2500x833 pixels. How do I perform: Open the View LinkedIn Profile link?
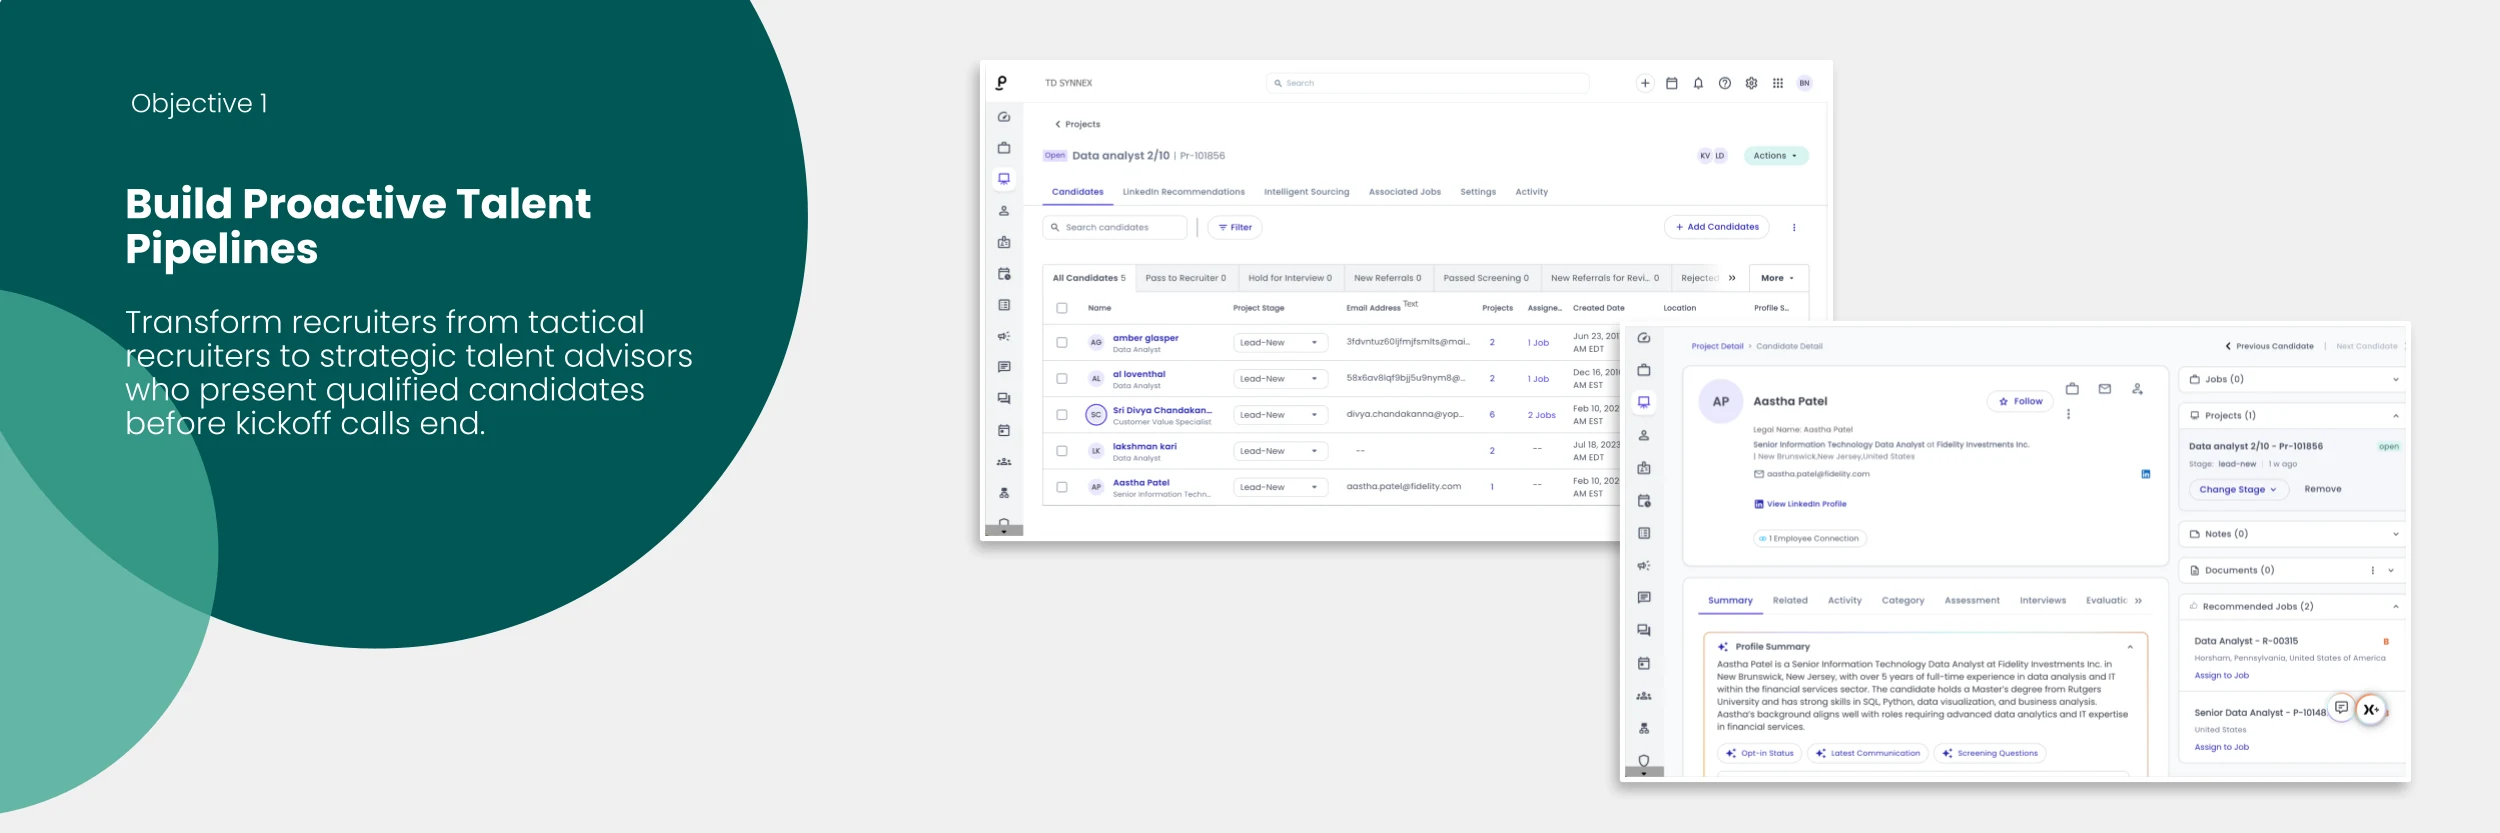pos(1800,504)
